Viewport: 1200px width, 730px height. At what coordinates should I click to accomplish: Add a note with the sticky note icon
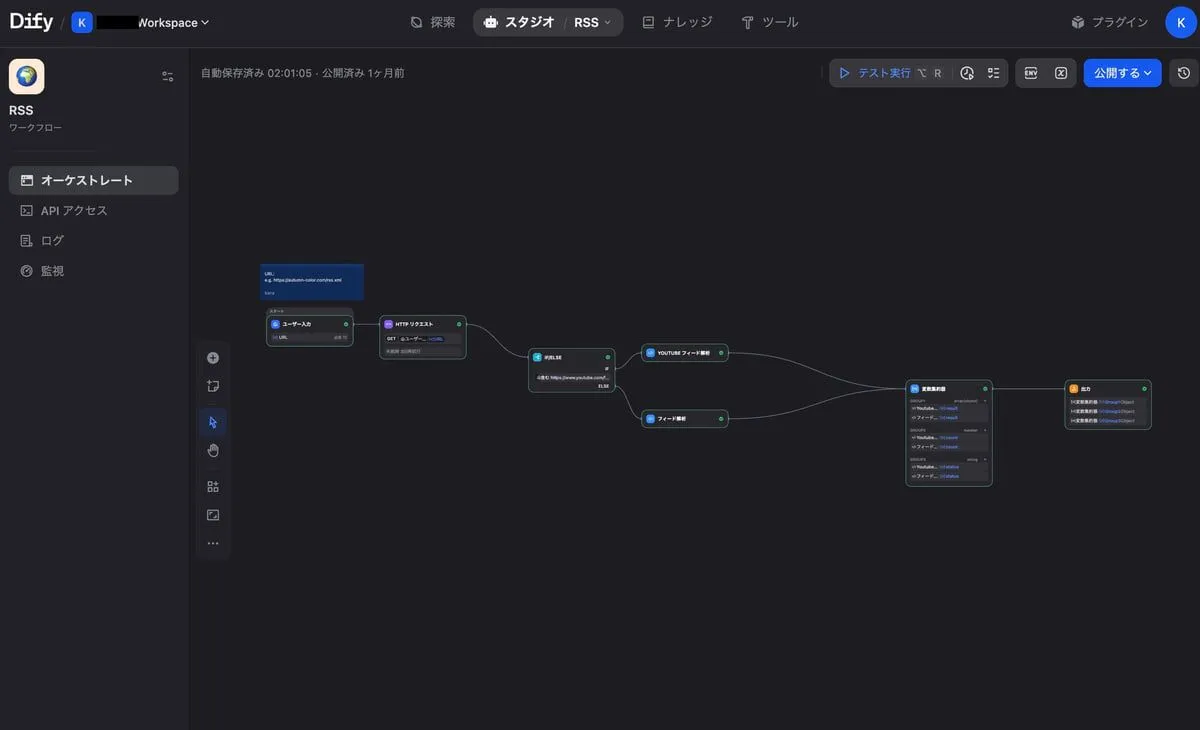[213, 386]
